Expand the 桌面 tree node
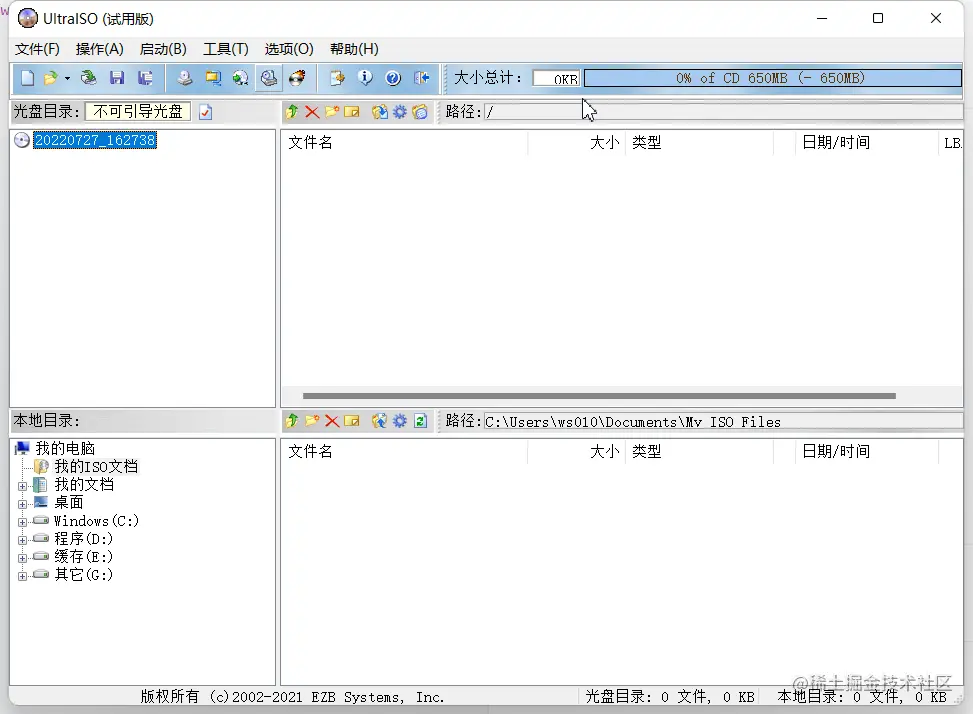The height and width of the screenshot is (714, 973). [x=22, y=504]
